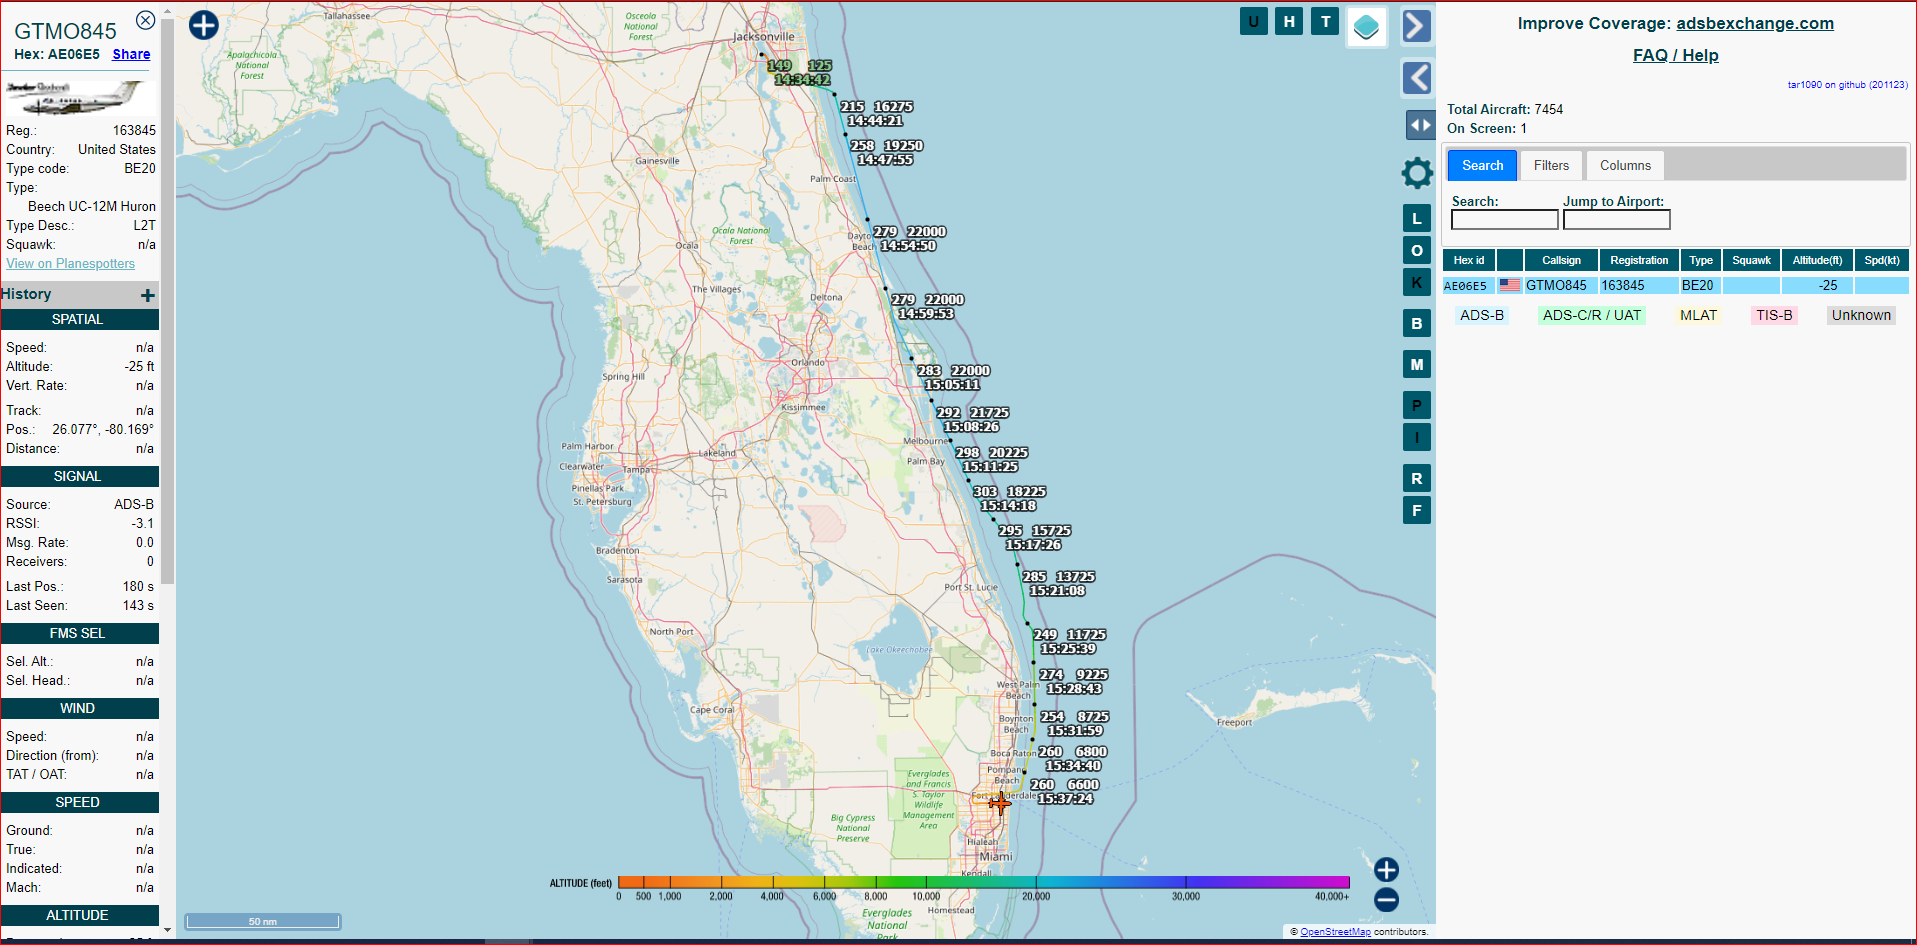Open tar1090 on github link
1917x945 pixels.
(x=1847, y=85)
